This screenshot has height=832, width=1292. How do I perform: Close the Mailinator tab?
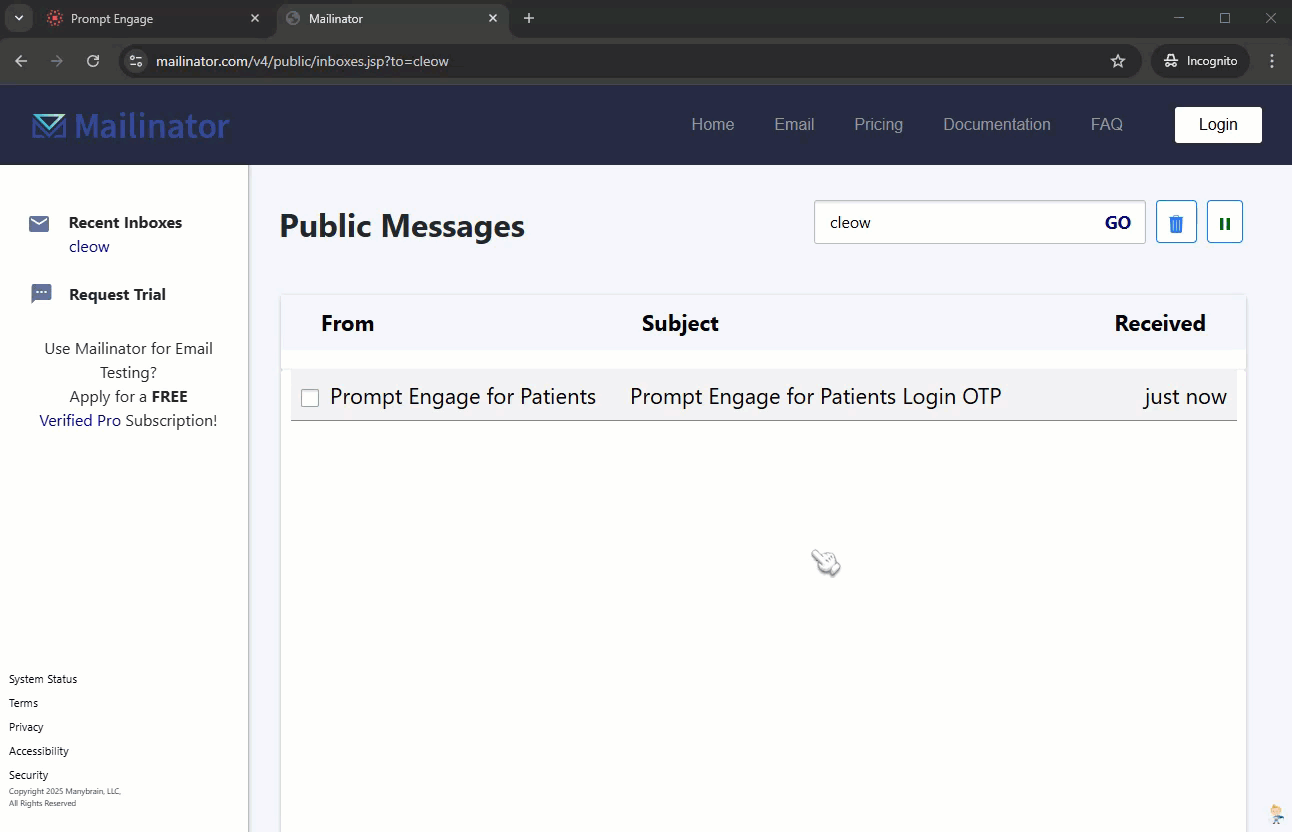pyautogui.click(x=493, y=18)
